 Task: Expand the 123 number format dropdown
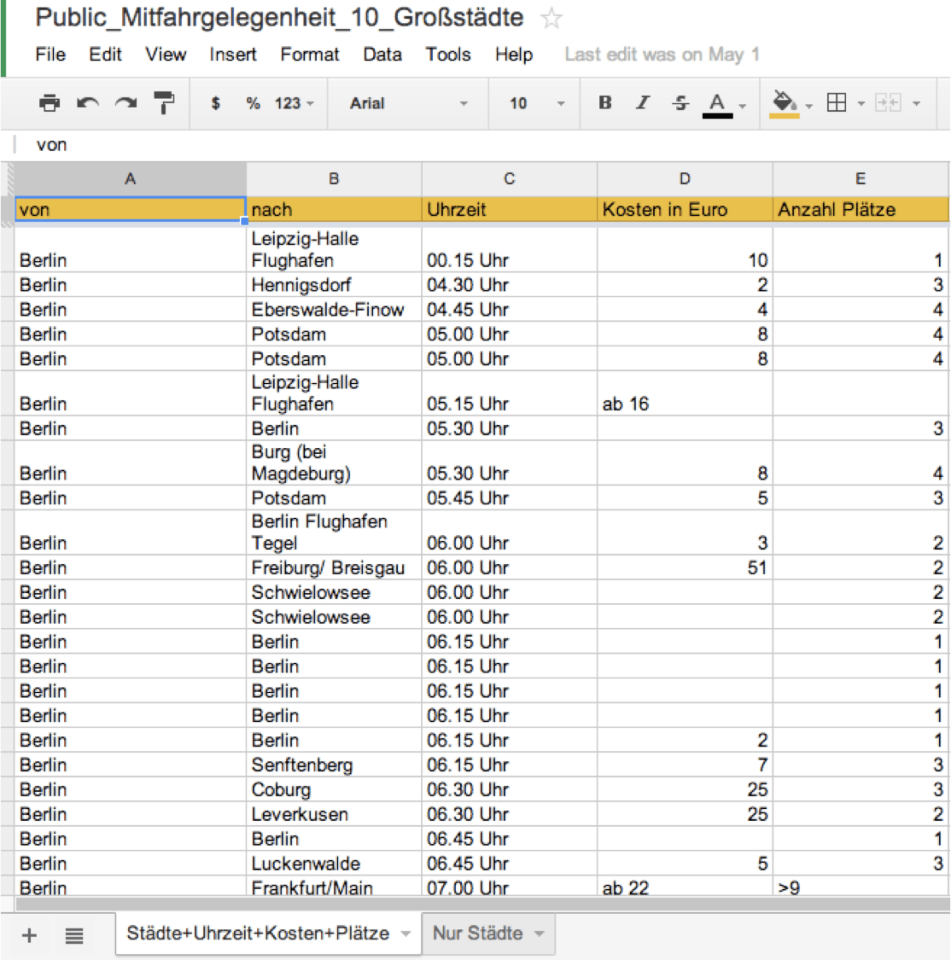pos(294,103)
